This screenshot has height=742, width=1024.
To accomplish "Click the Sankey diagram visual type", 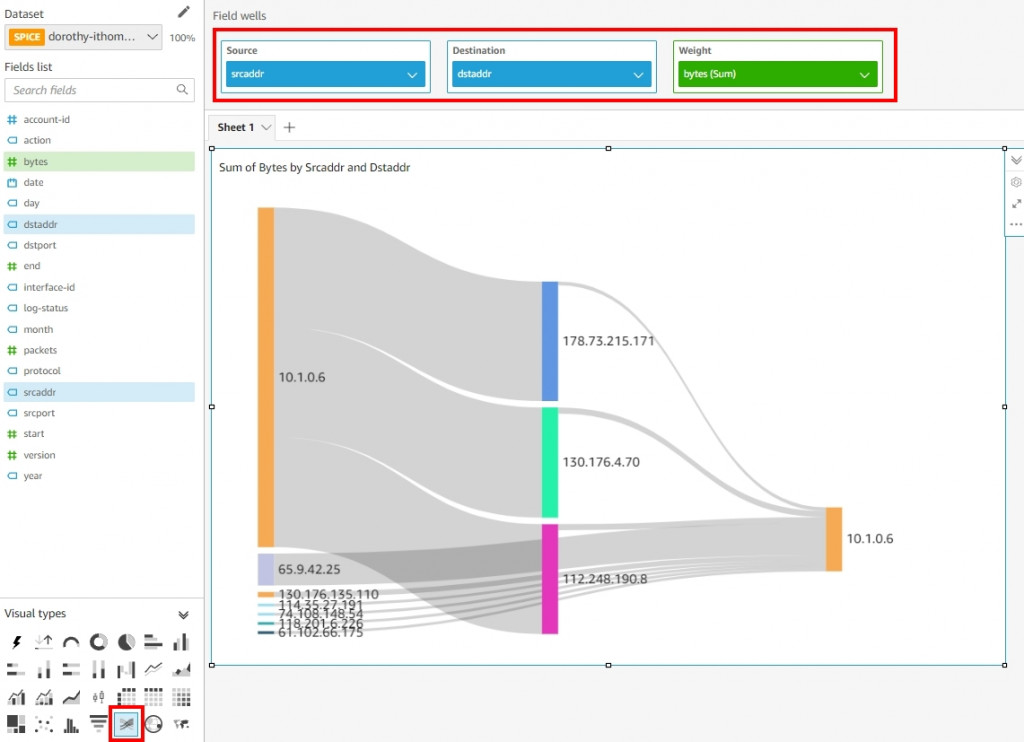I will [126, 724].
